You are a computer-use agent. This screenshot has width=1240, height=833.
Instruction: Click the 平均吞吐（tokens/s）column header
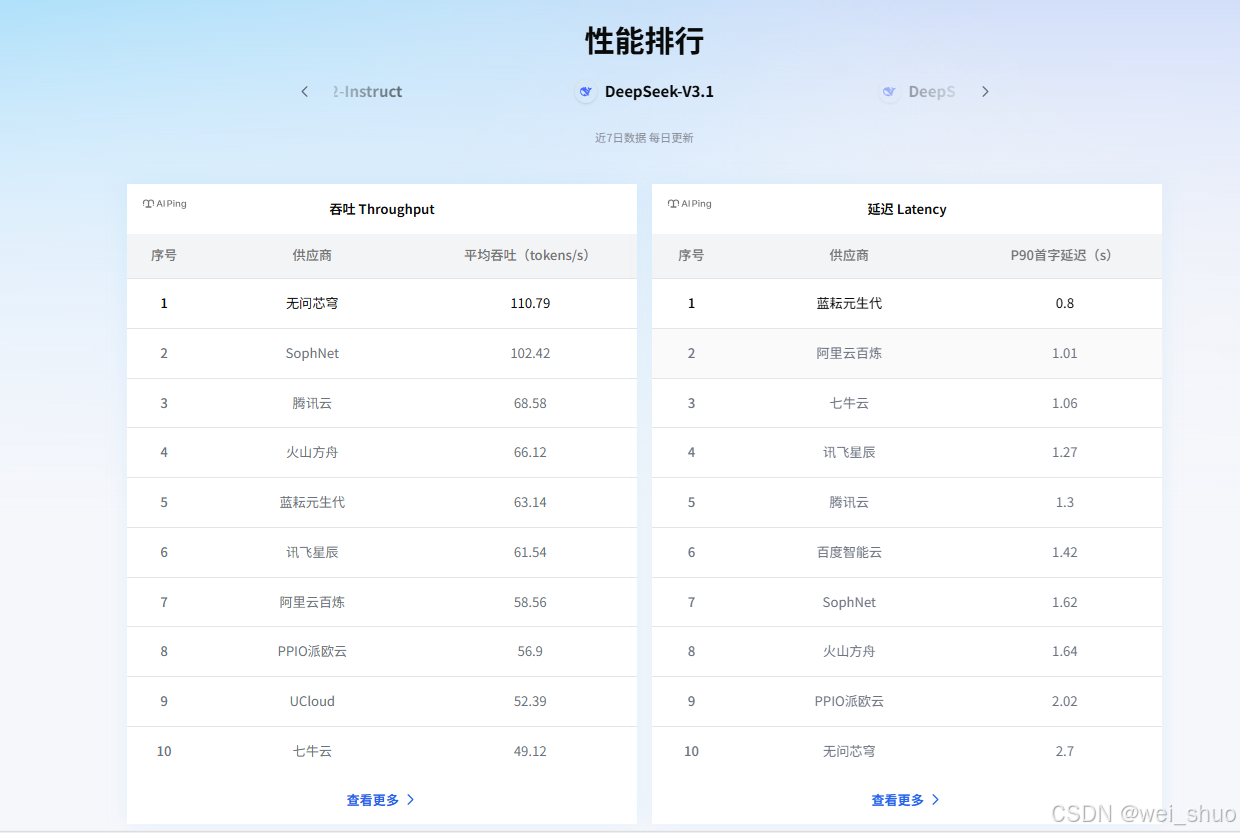coord(530,255)
